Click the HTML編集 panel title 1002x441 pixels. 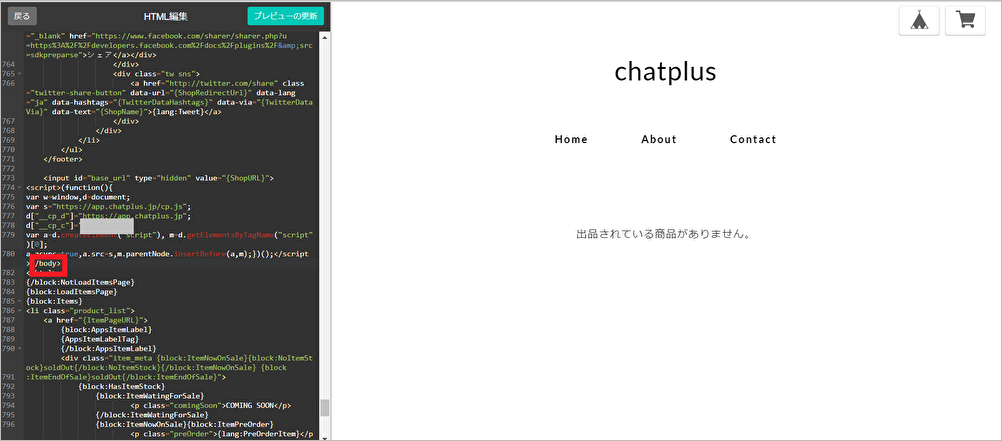click(x=166, y=17)
